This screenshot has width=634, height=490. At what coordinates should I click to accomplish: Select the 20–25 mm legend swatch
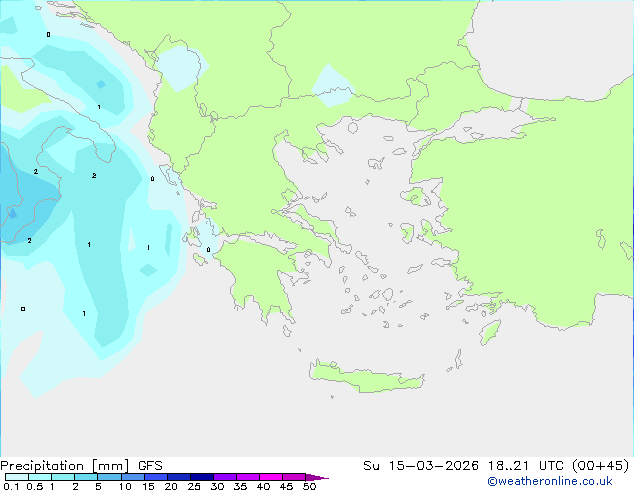click(x=178, y=477)
